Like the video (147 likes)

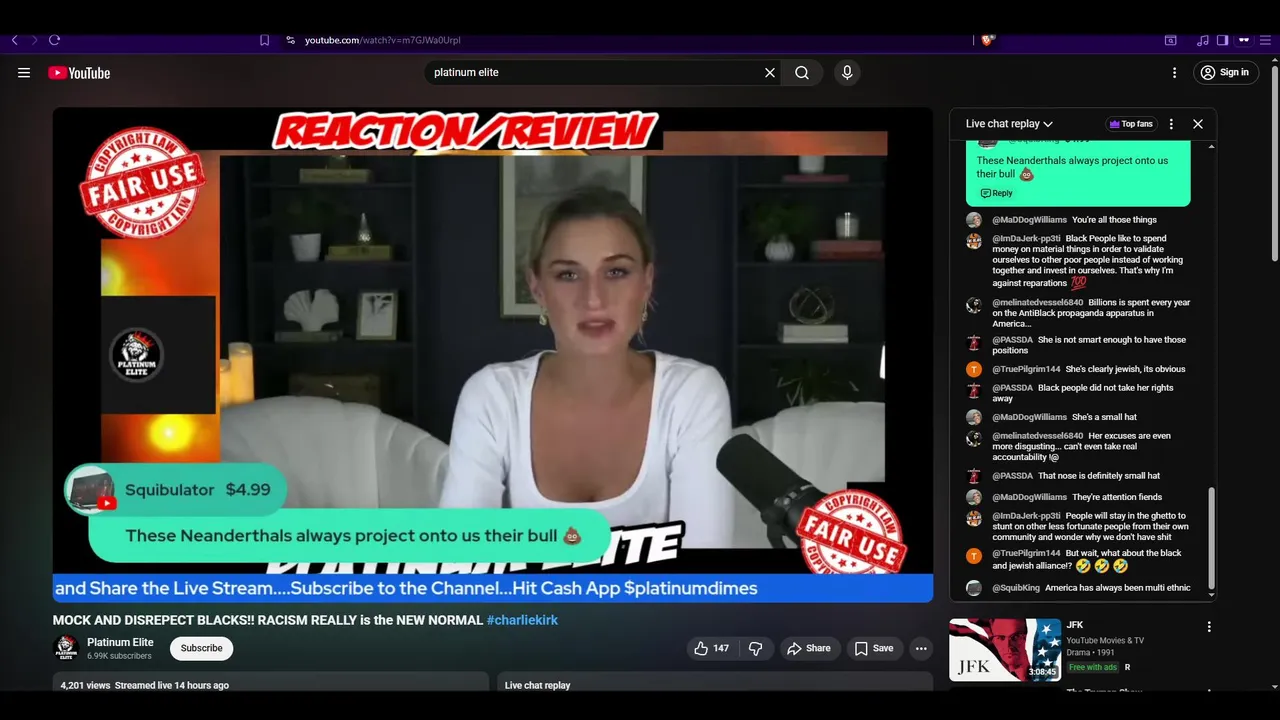712,648
